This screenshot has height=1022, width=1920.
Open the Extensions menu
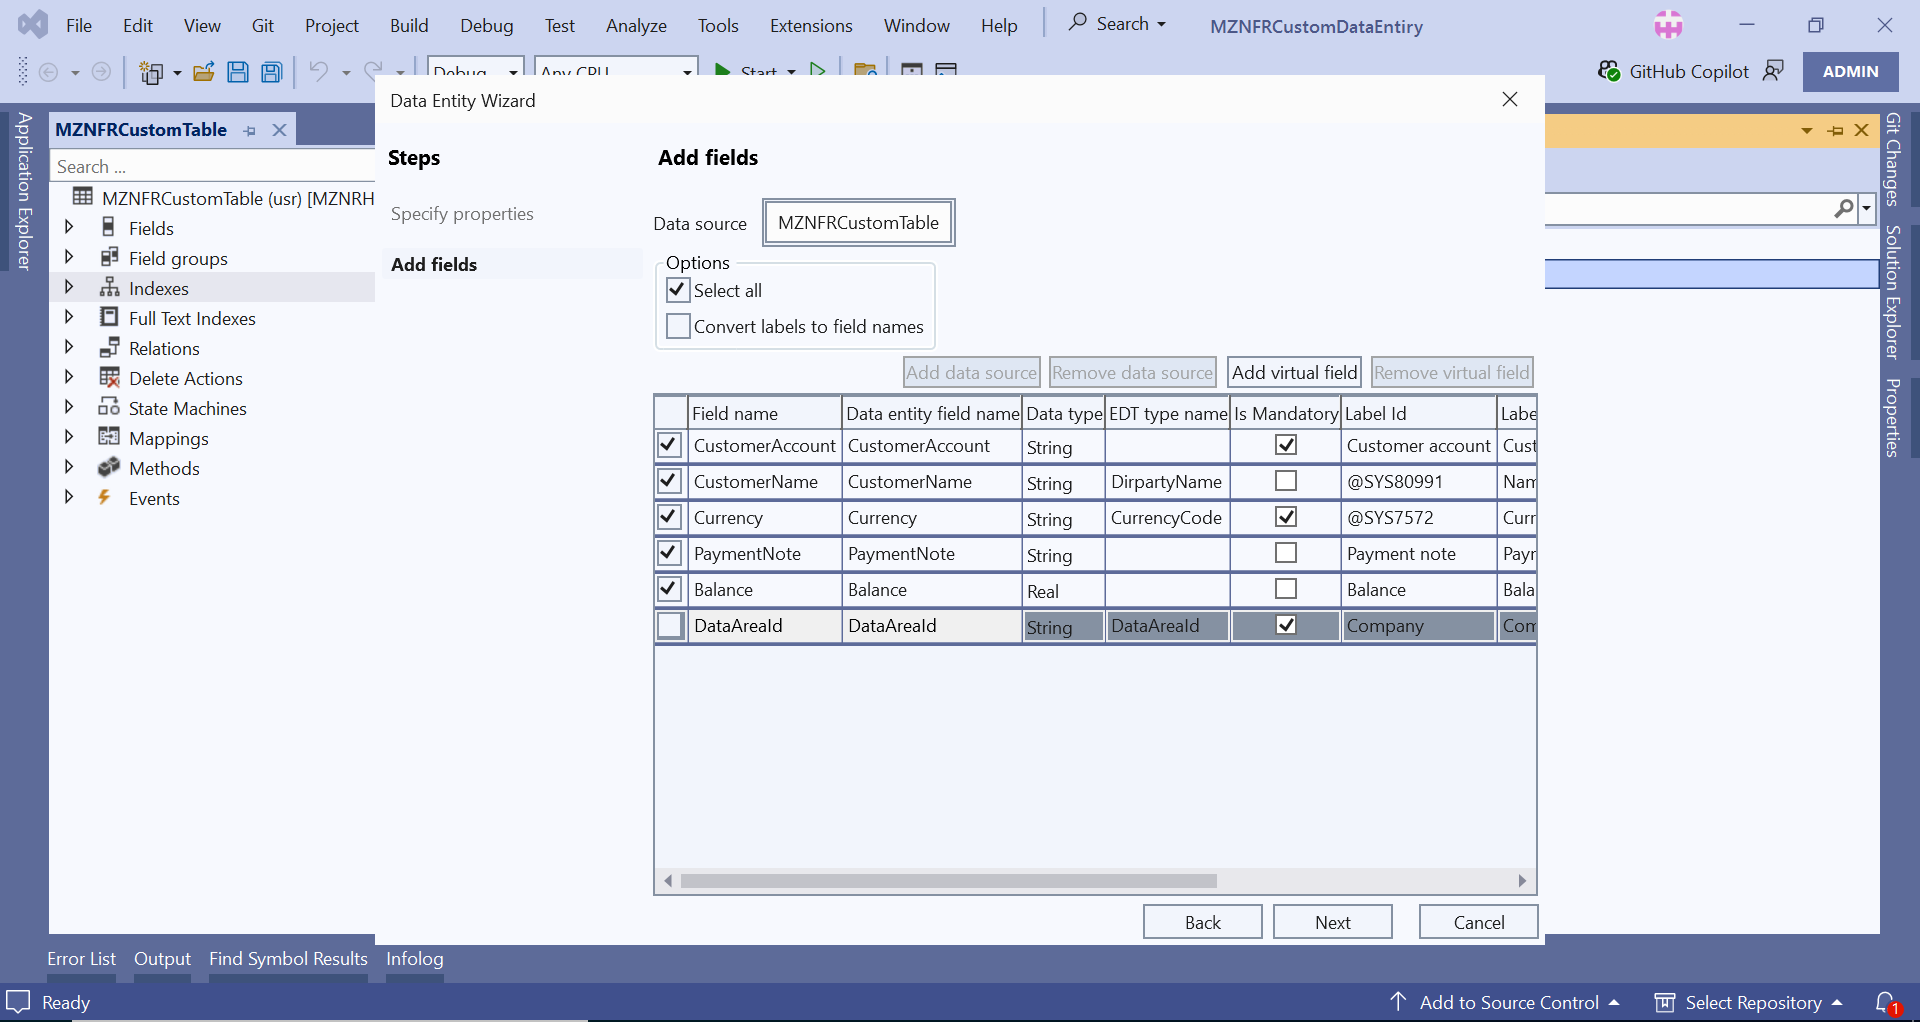[811, 25]
